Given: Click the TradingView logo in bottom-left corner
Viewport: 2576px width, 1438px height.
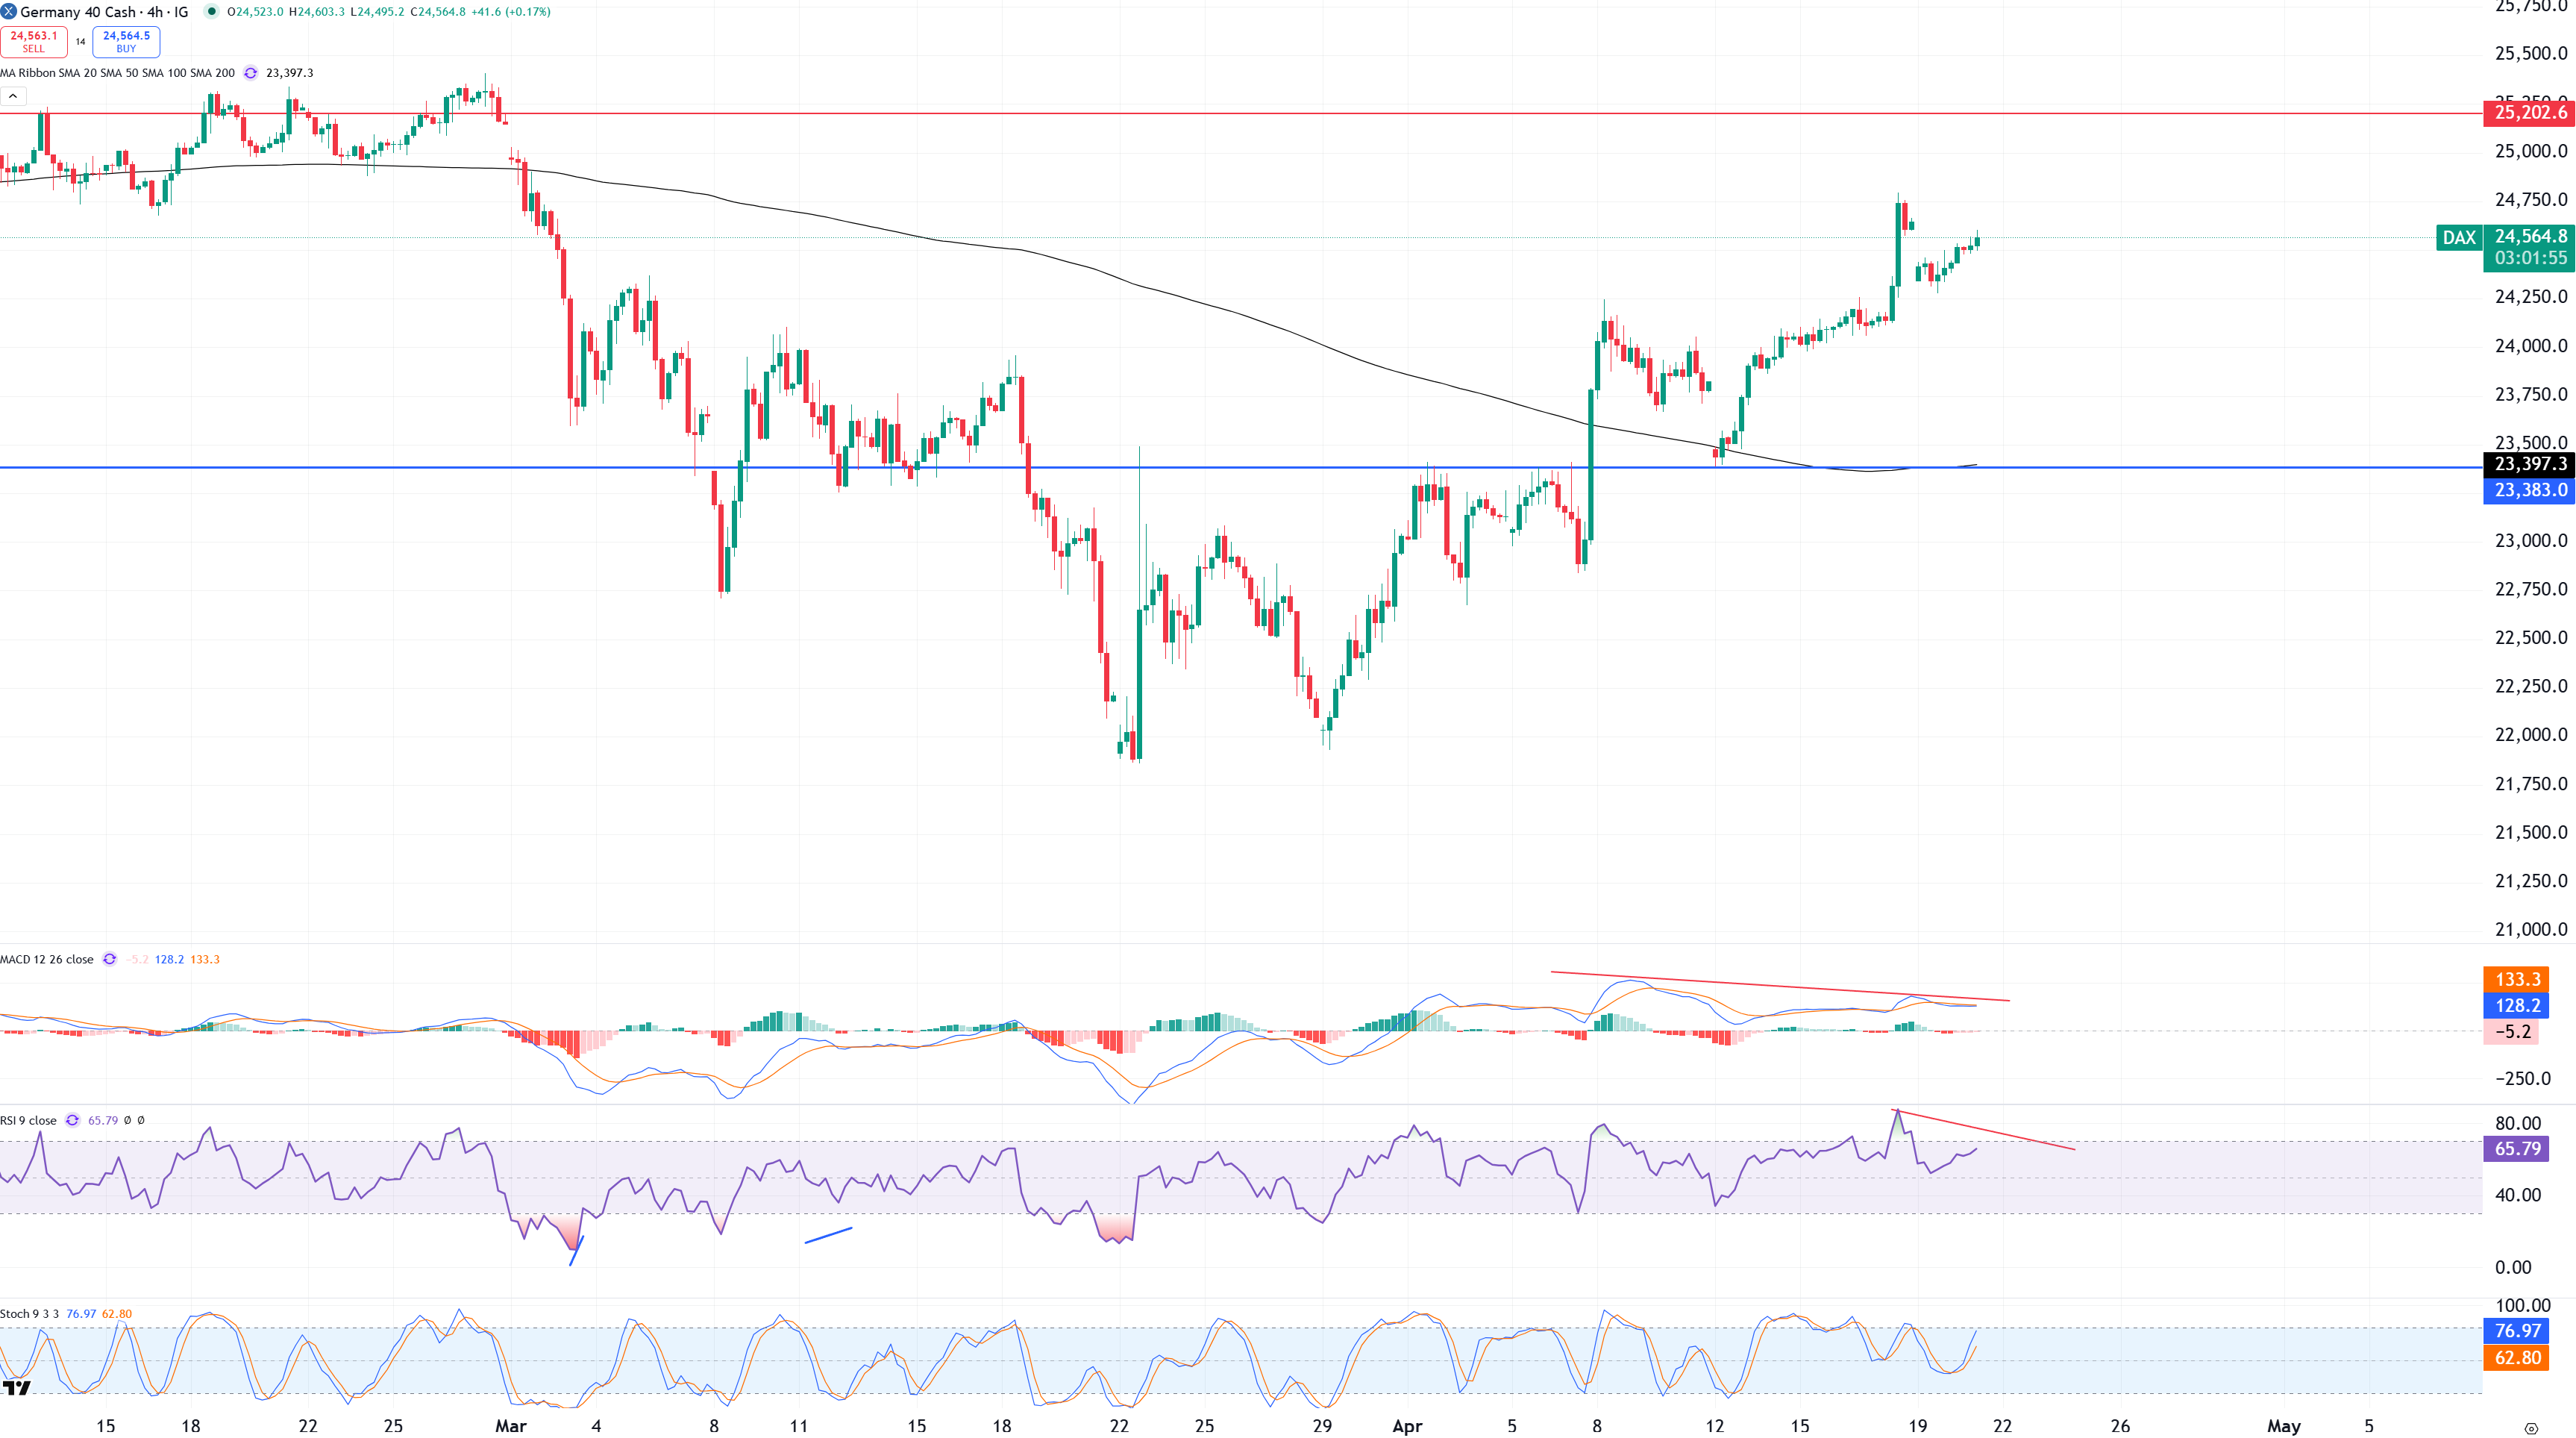Looking at the screenshot, I should tap(16, 1388).
